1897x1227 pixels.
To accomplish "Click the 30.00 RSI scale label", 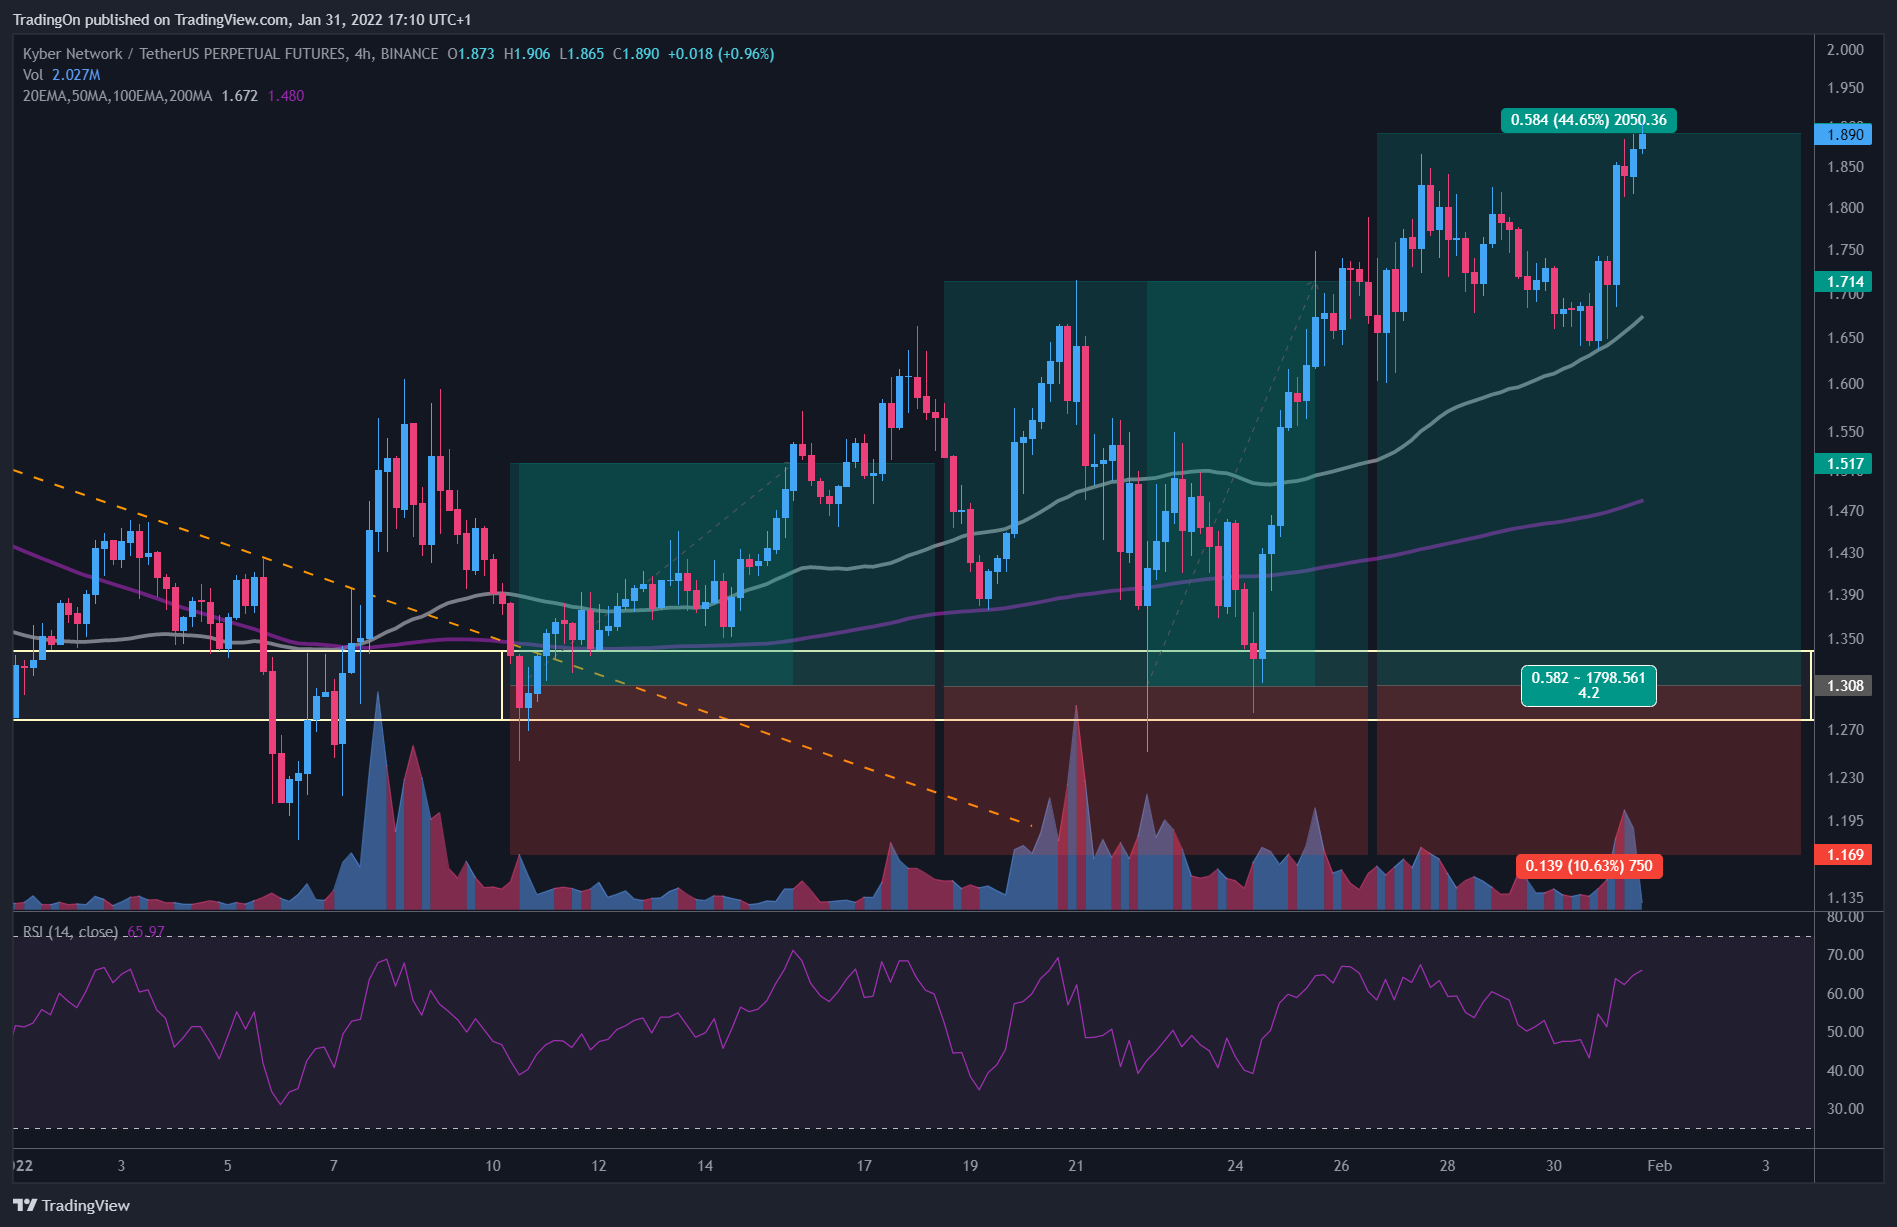I will point(1845,1109).
